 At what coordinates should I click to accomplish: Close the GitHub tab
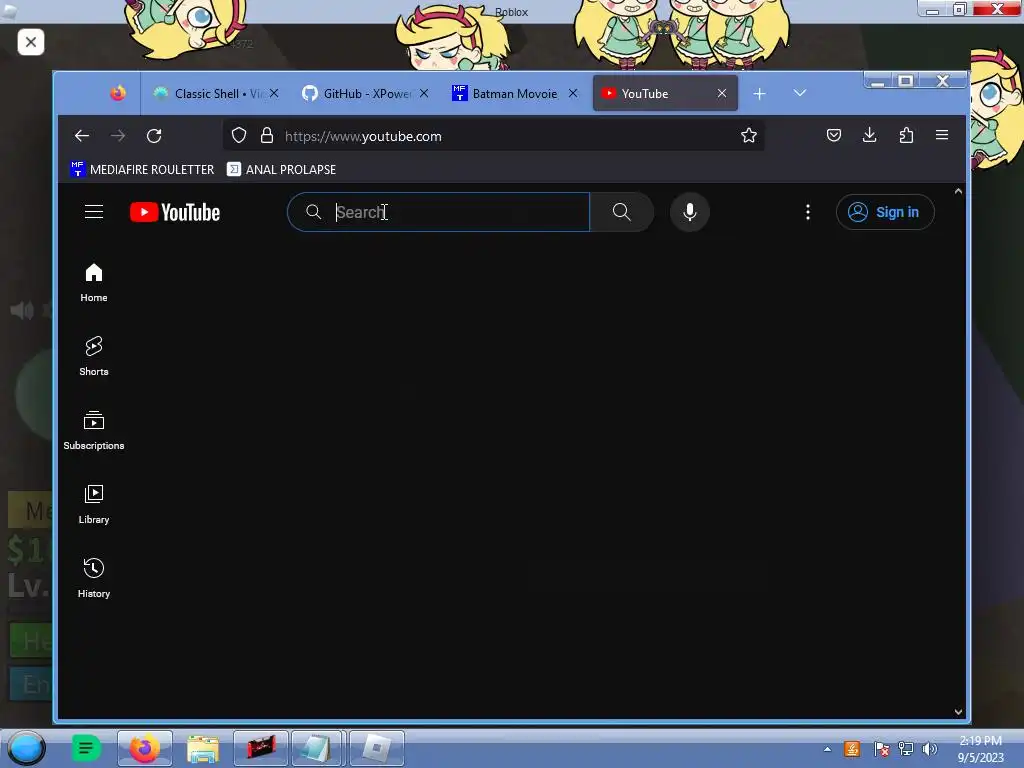point(424,93)
